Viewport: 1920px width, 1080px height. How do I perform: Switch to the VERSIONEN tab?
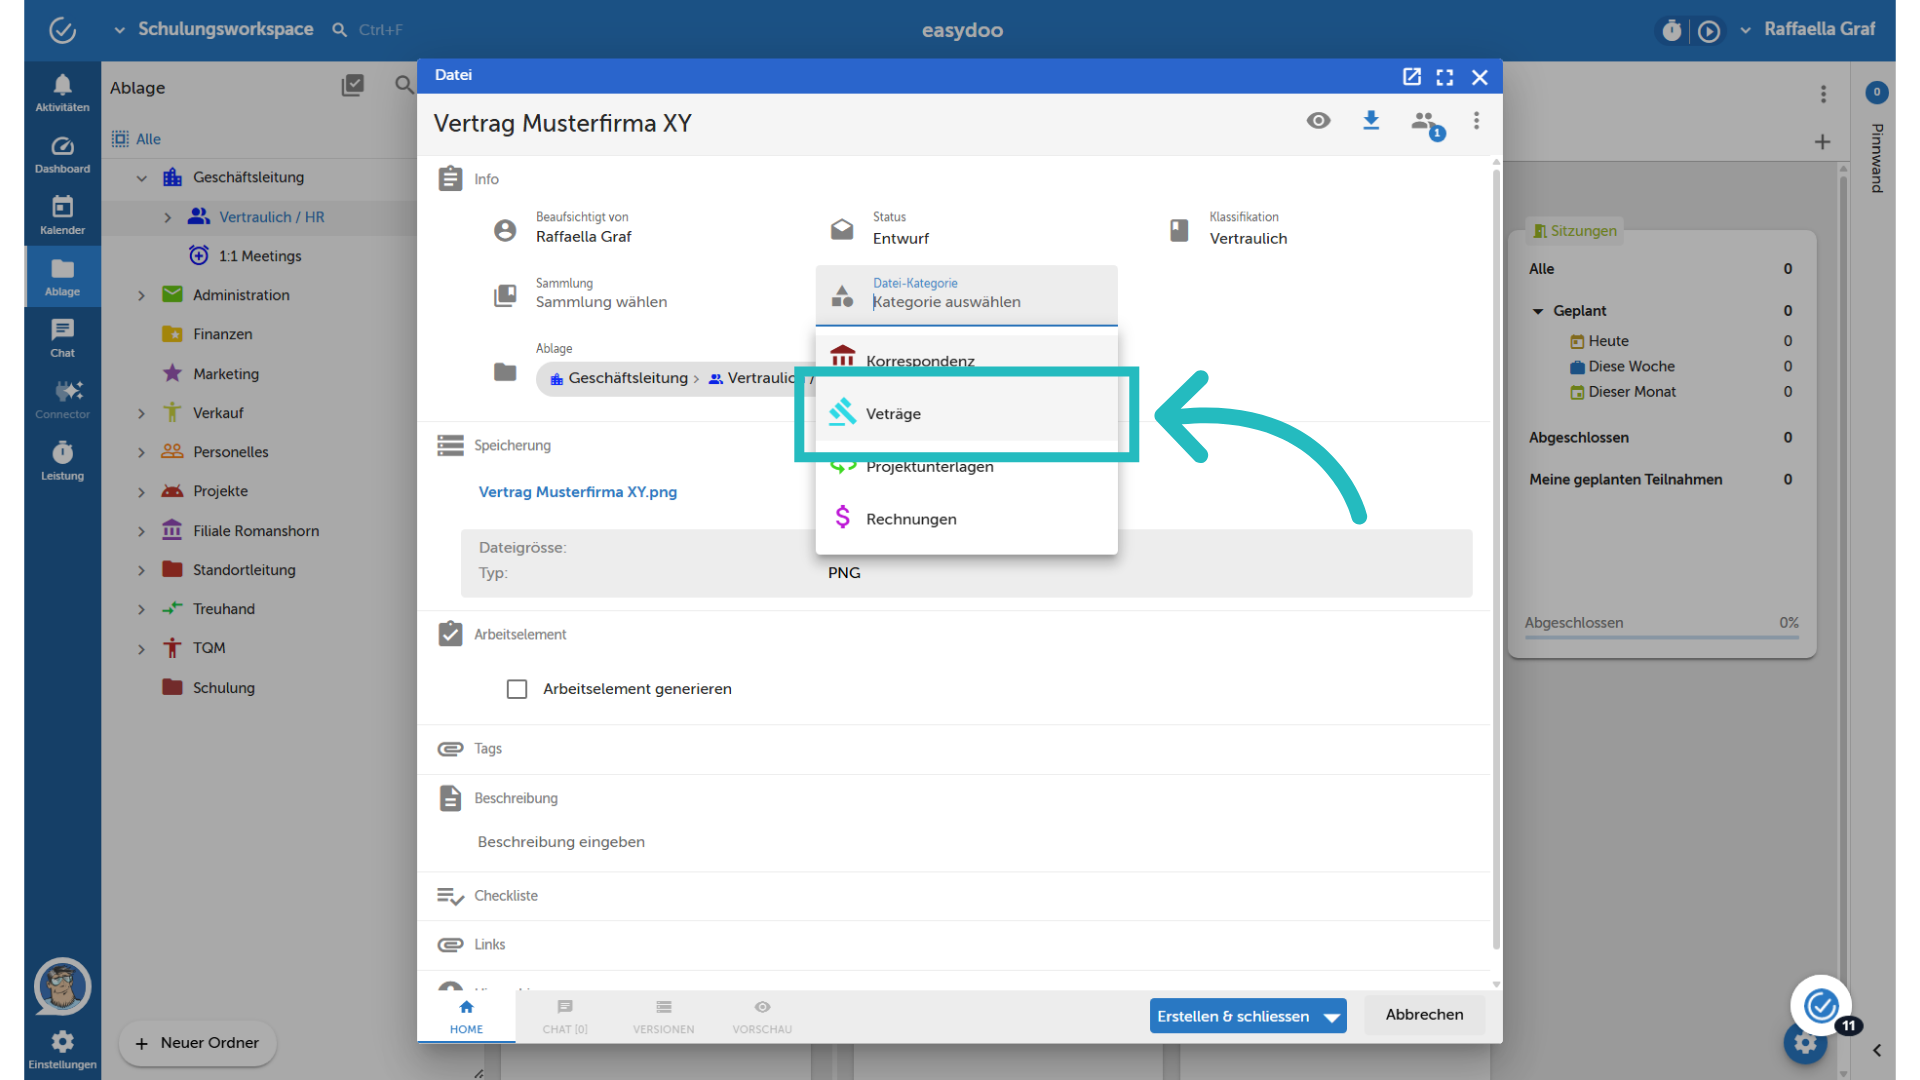(663, 1016)
